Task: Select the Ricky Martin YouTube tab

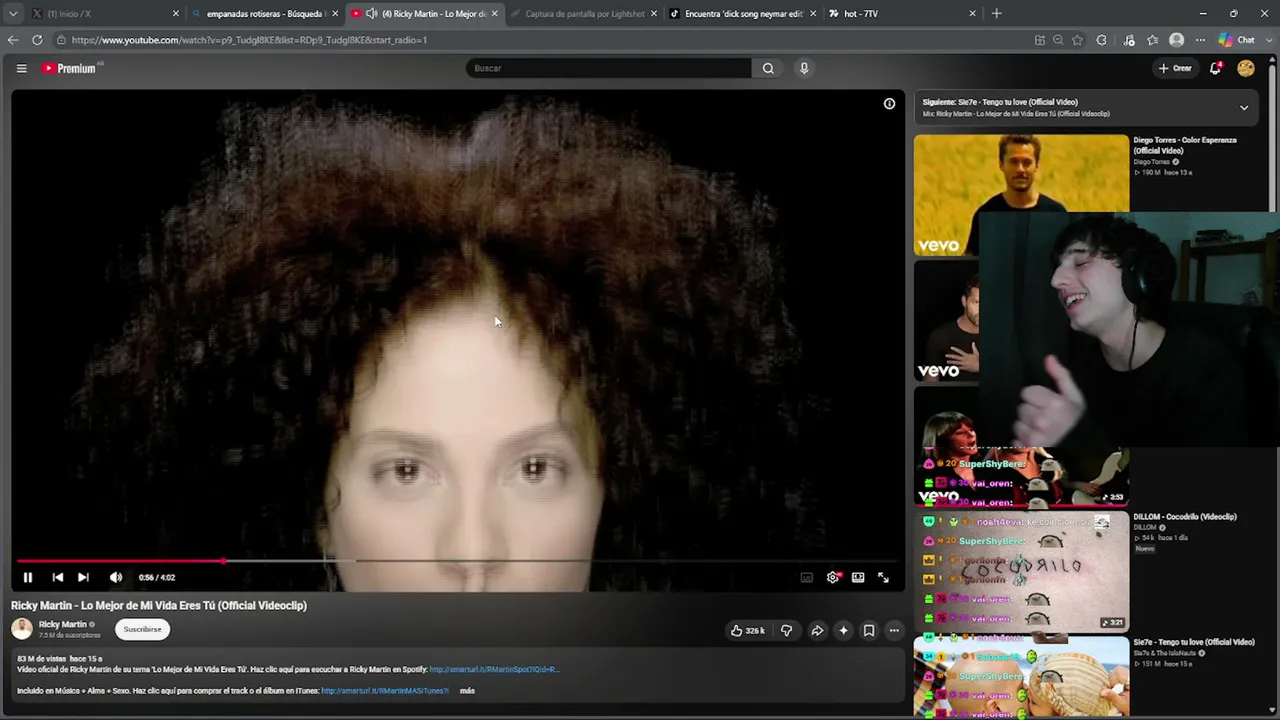Action: pos(423,14)
